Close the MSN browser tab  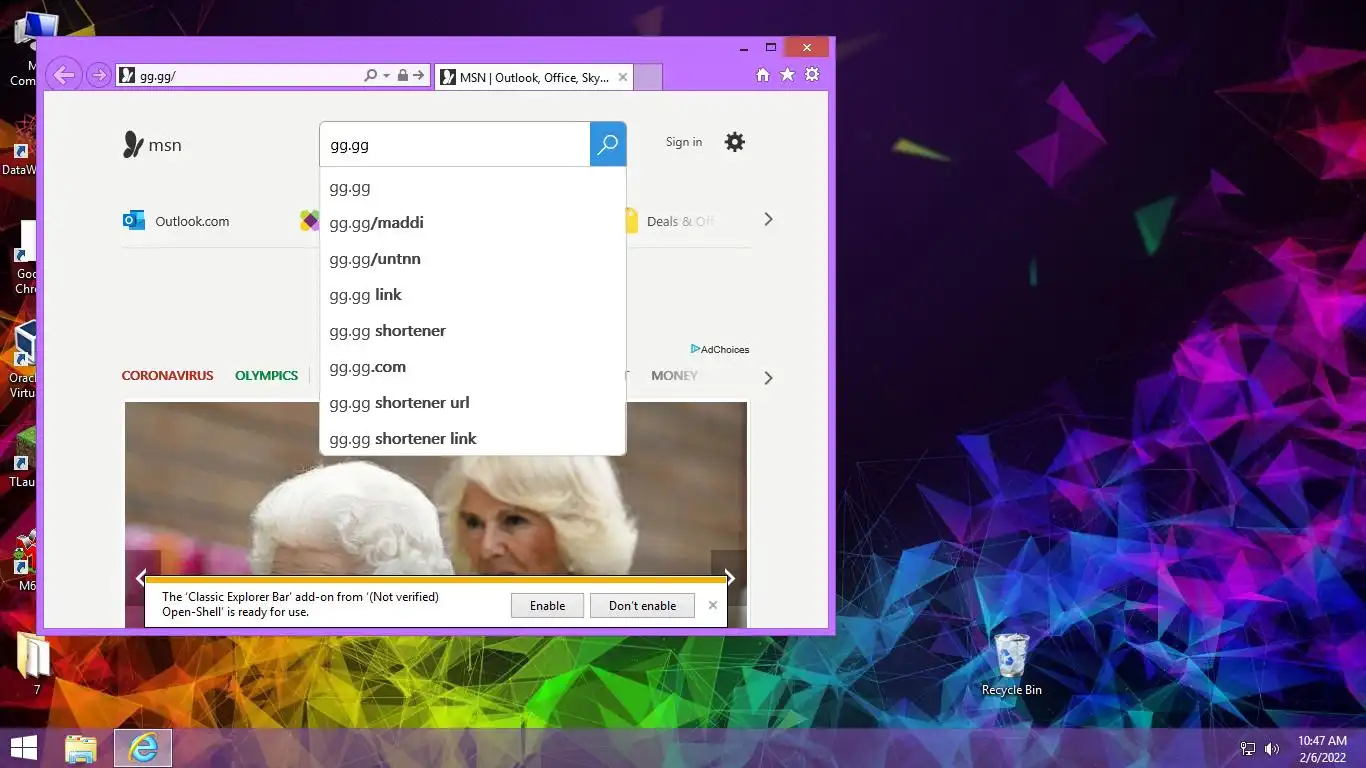[623, 77]
